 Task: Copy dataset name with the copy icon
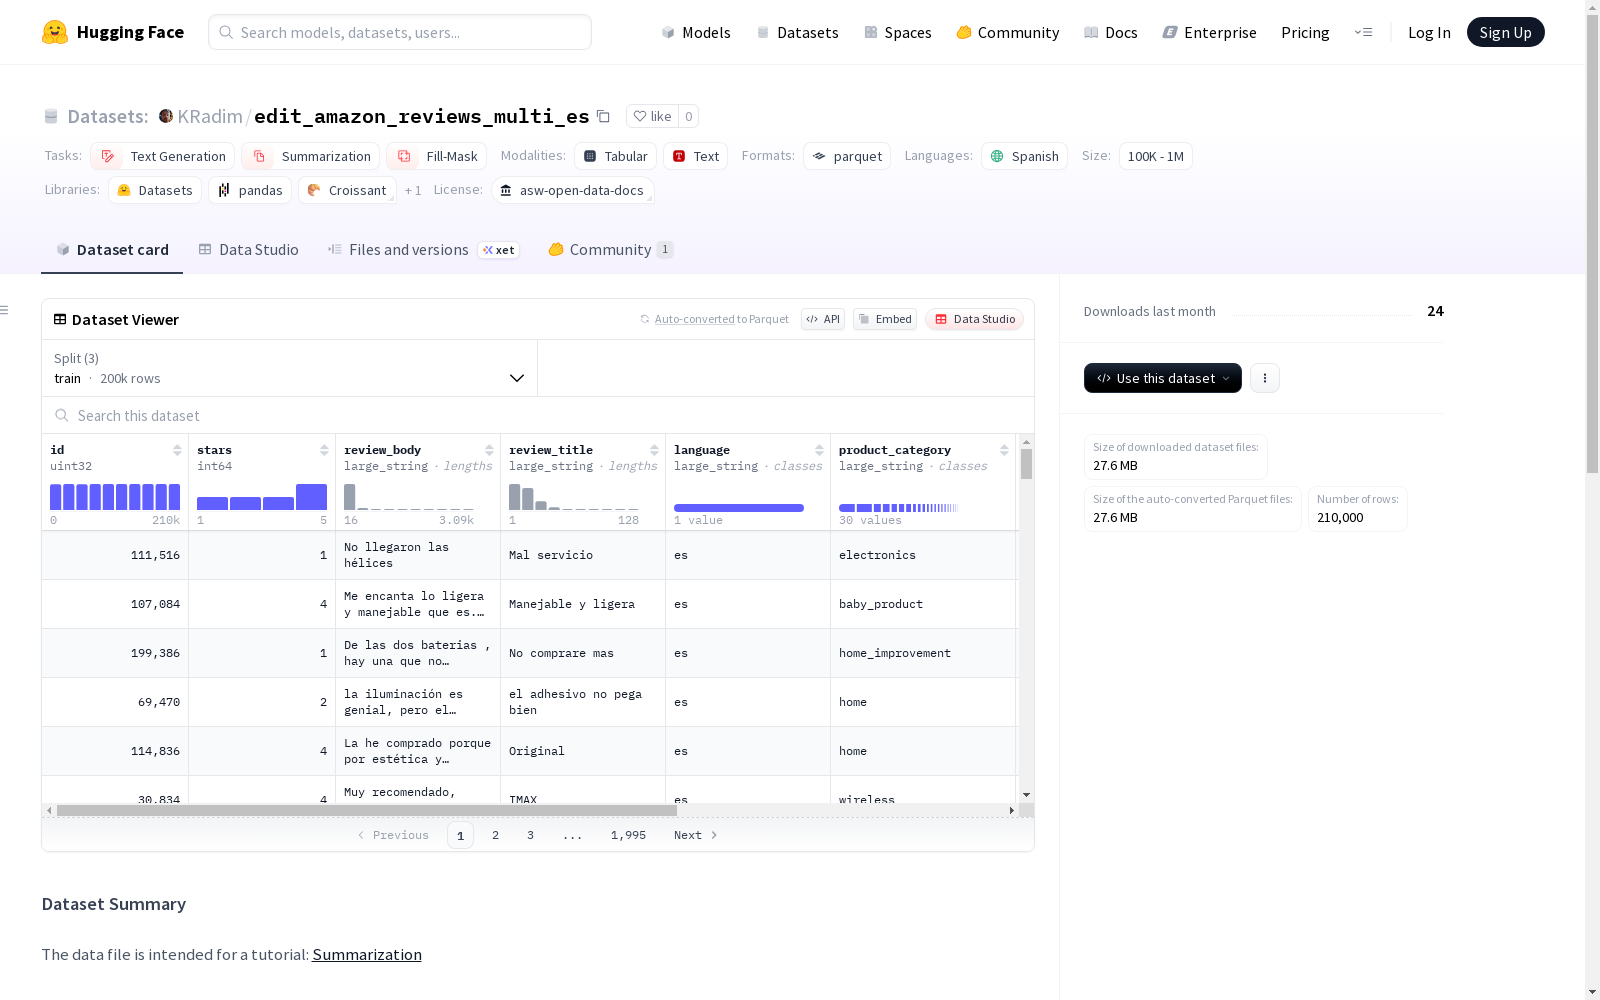603,116
